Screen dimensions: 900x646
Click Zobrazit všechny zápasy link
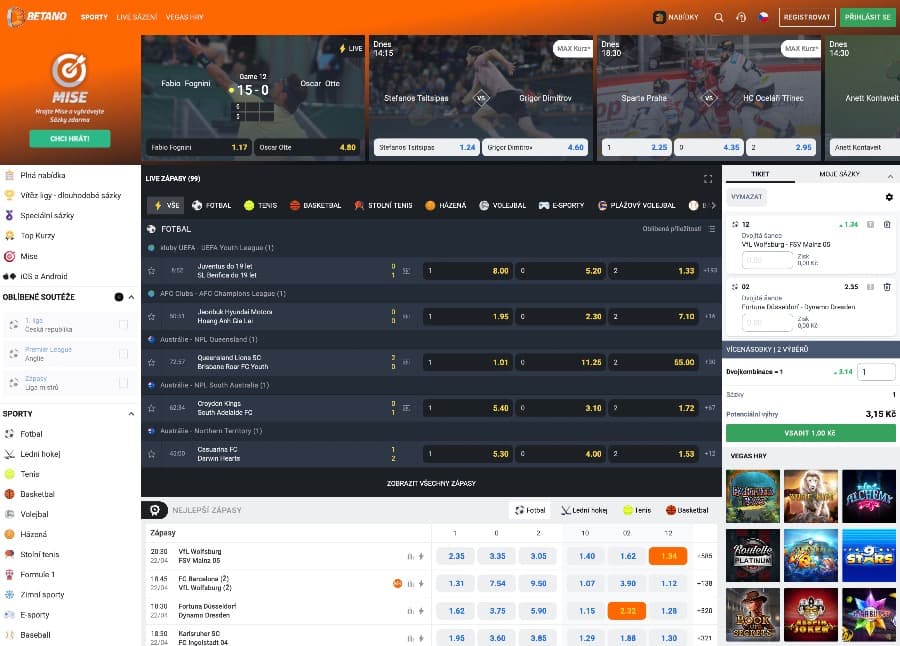click(x=431, y=483)
